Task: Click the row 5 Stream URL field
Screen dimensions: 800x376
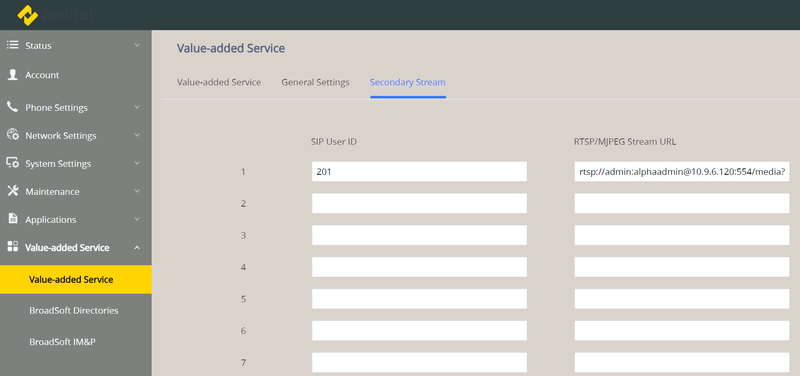Action: click(682, 298)
